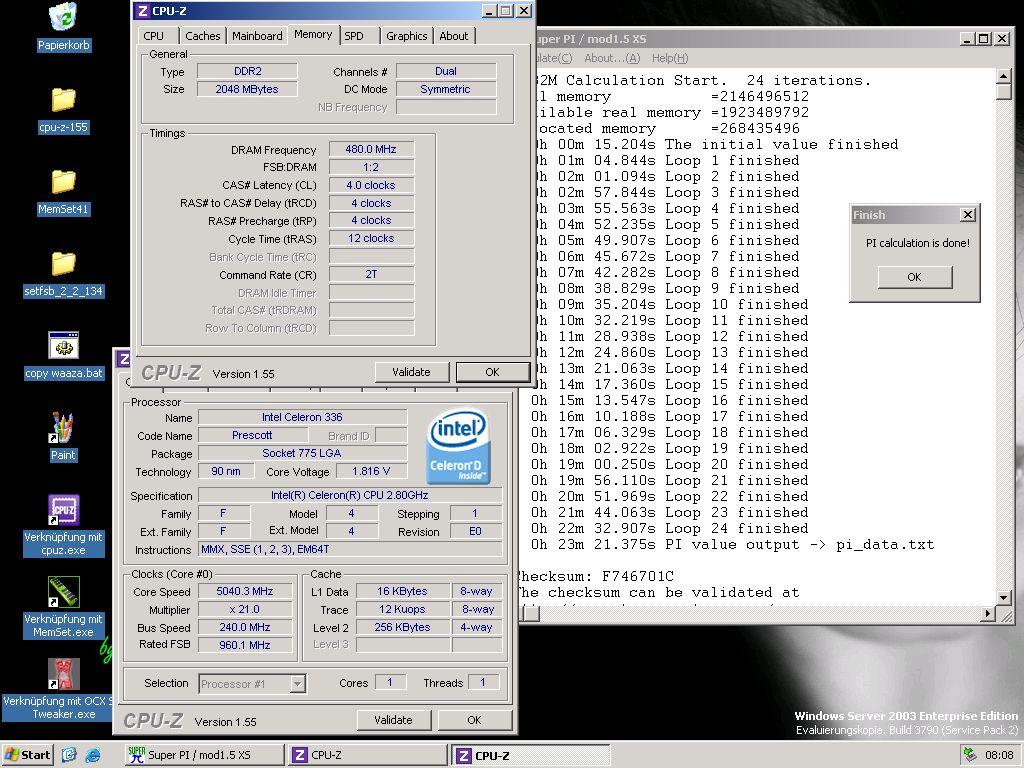Click processor Name Intel Celeron 336 field
The width and height of the screenshot is (1024, 768).
point(302,417)
